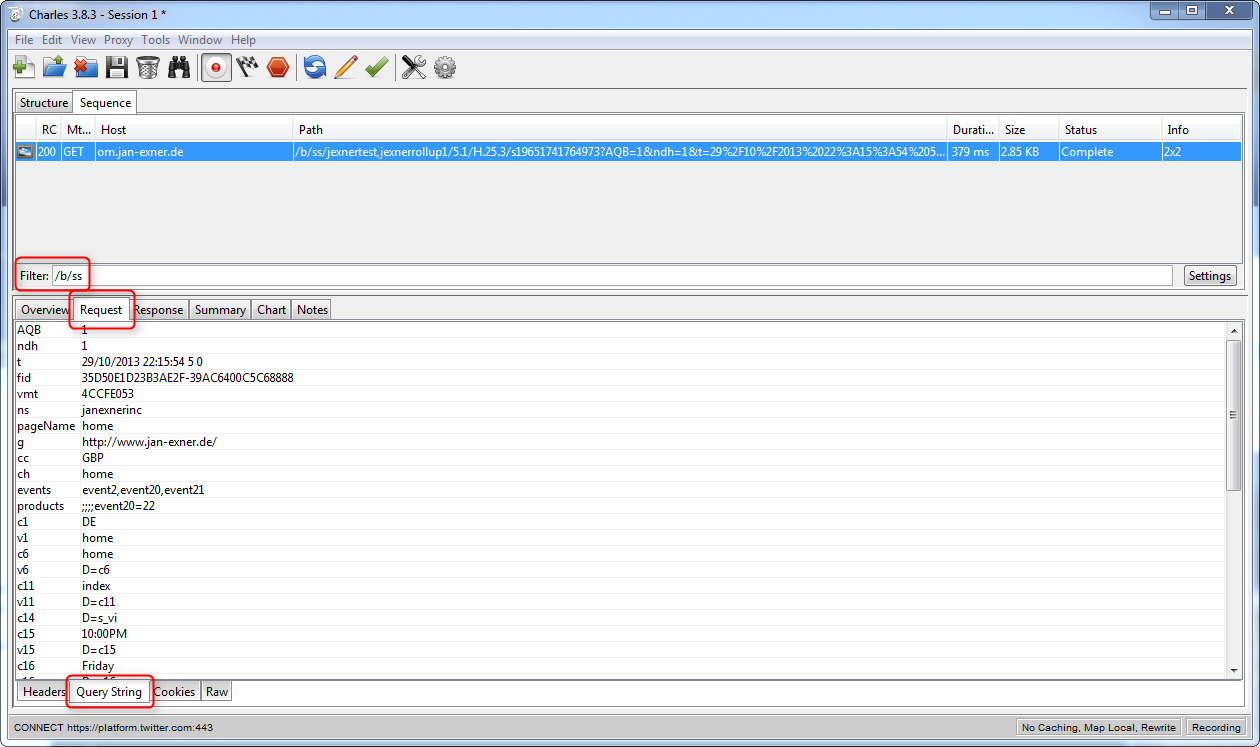The width and height of the screenshot is (1260, 747).
Task: Clear the session using the trash icon
Action: [x=148, y=67]
